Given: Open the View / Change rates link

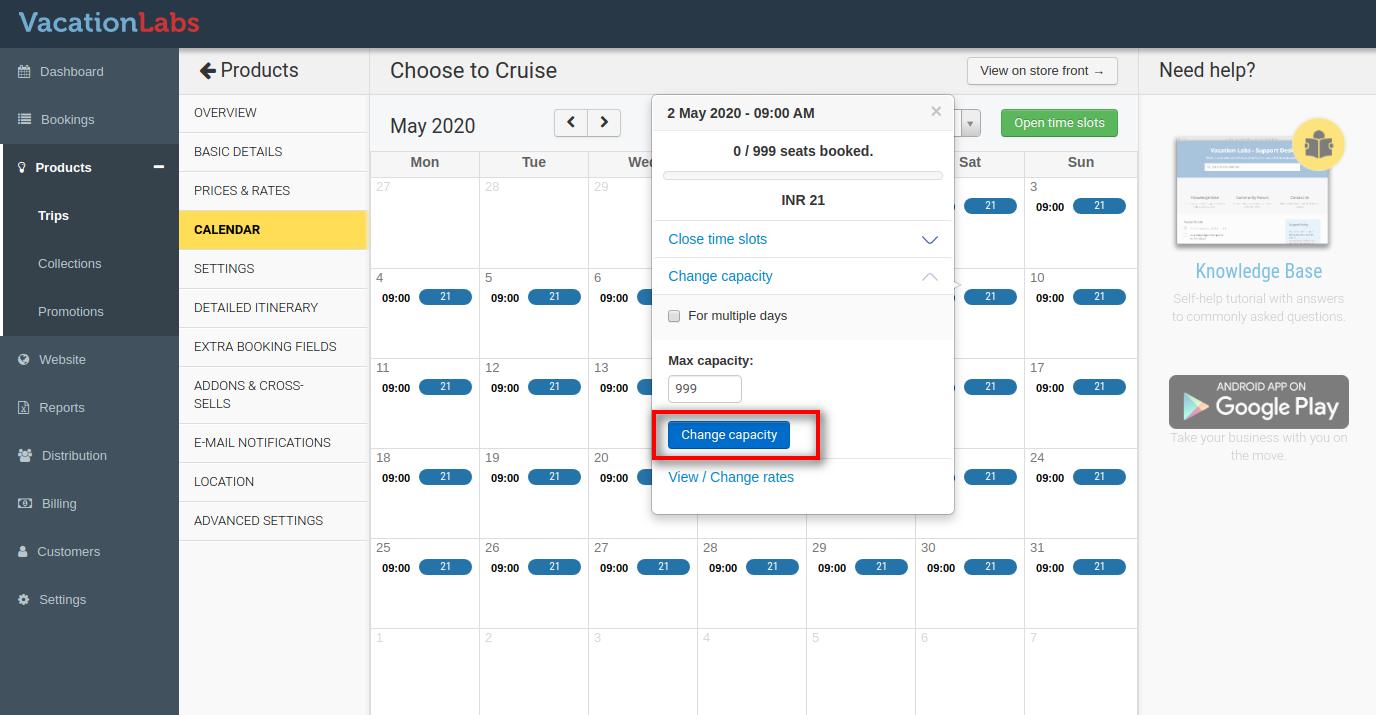Looking at the screenshot, I should [731, 477].
